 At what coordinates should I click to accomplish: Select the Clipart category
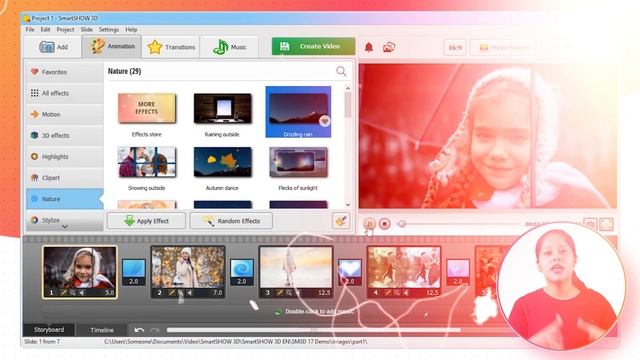coord(65,178)
